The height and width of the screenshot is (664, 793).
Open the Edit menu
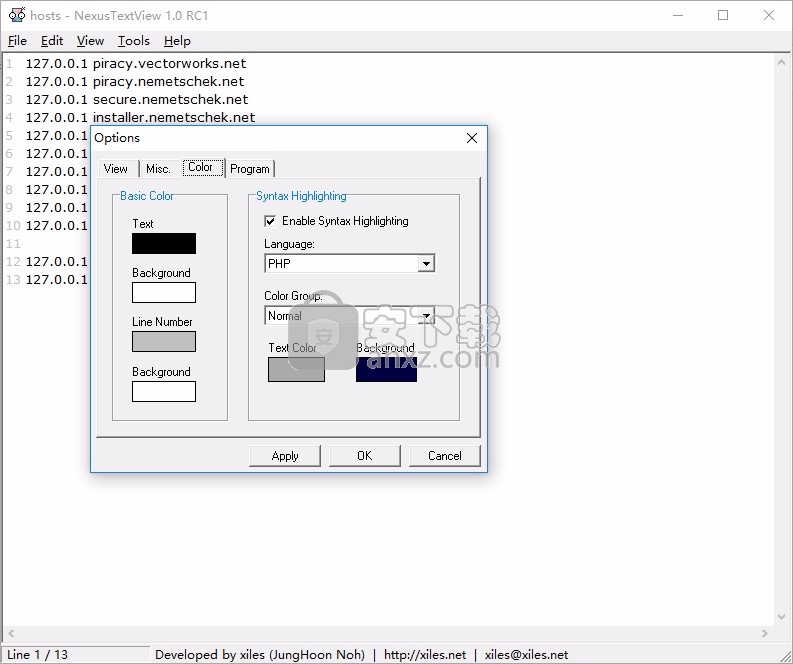point(52,41)
